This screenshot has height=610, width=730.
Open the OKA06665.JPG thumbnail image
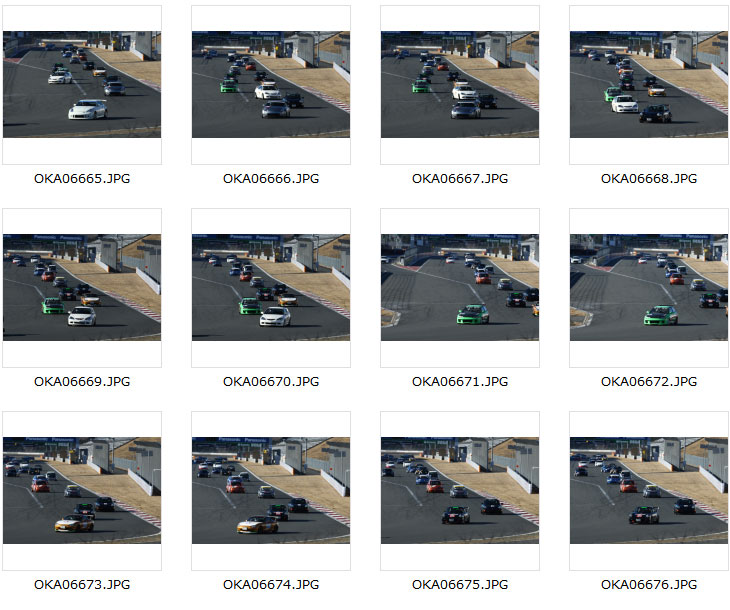82,84
